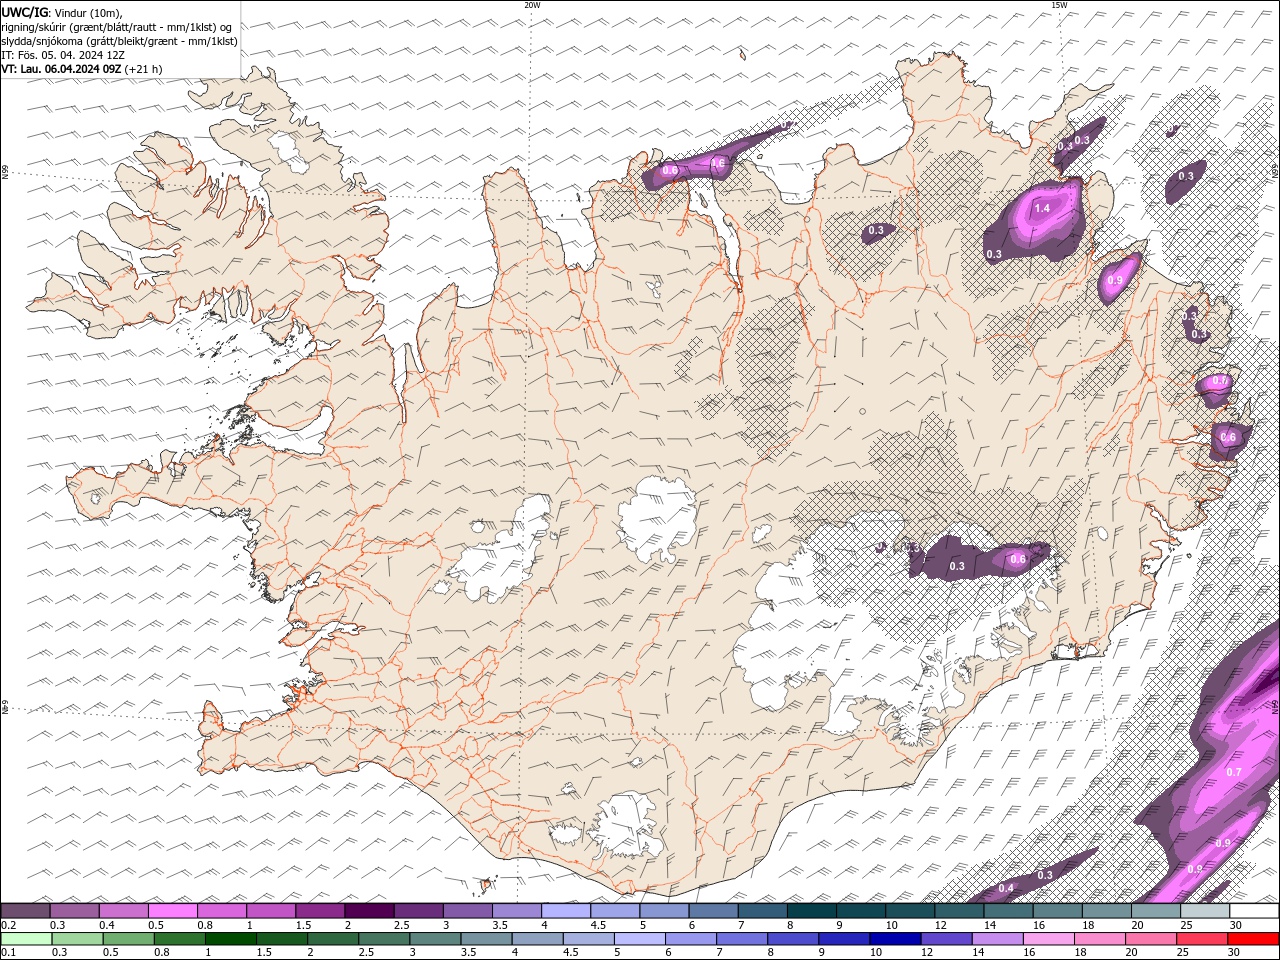
Task: Select the 'IT: Fös. 05. 04. 2024 12Z' line
Action: coord(63,55)
